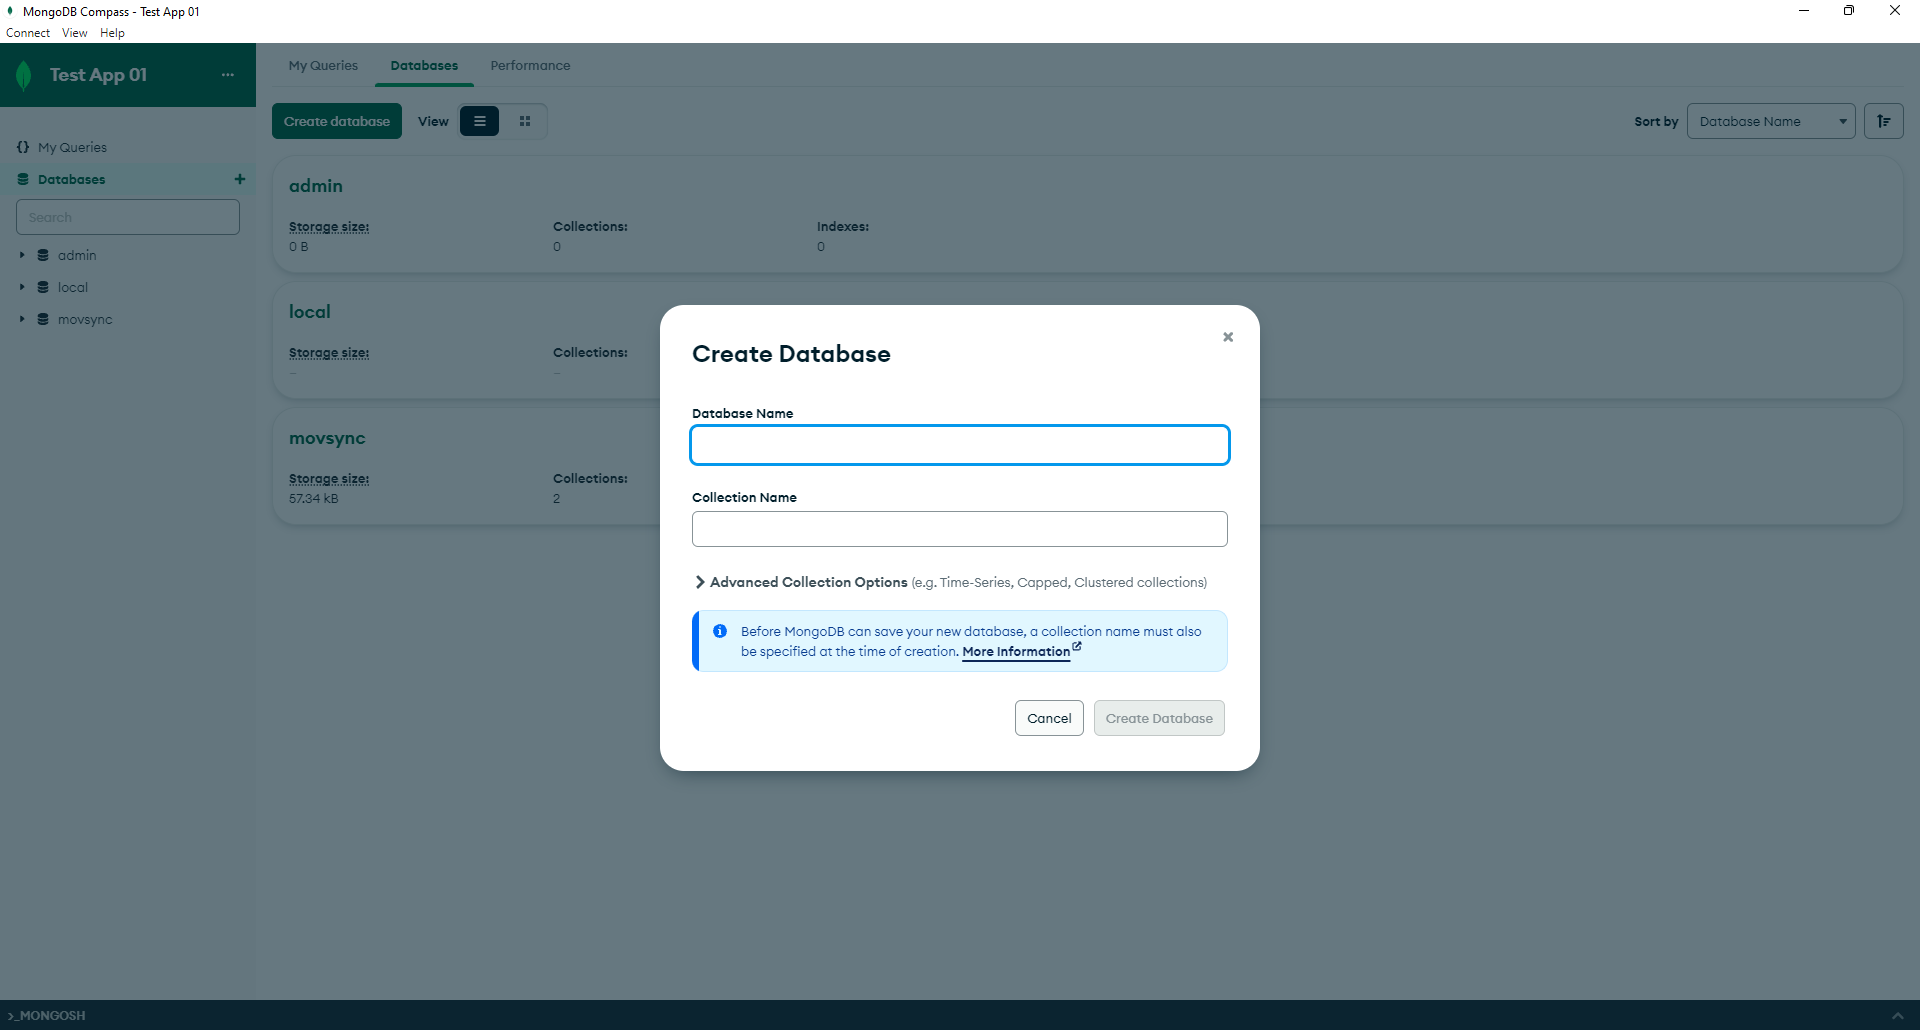Click the movsync Storage size label
Image resolution: width=1920 pixels, height=1030 pixels.
pos(329,479)
